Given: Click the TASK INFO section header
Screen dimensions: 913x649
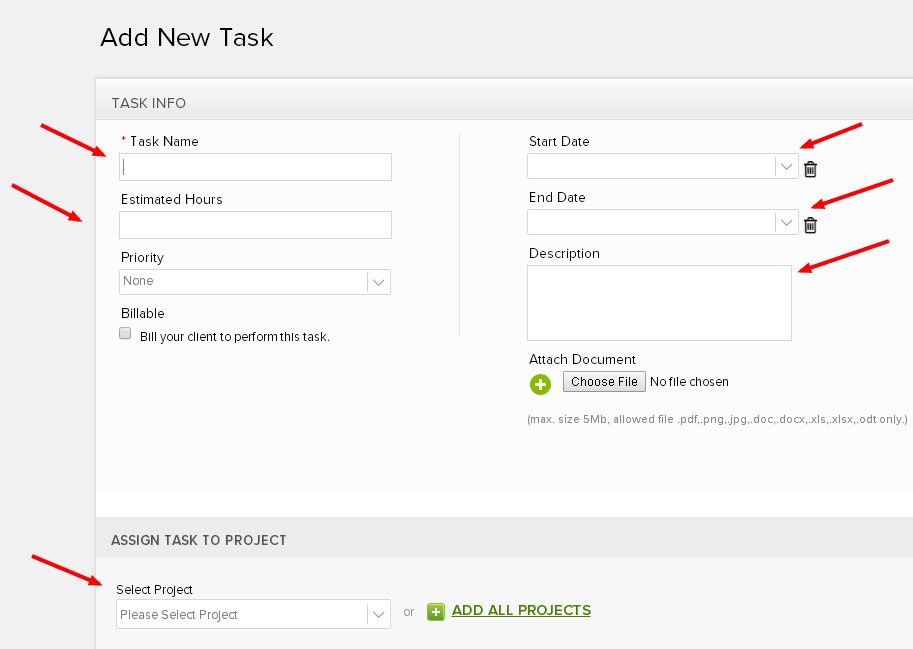Looking at the screenshot, I should click(x=148, y=103).
